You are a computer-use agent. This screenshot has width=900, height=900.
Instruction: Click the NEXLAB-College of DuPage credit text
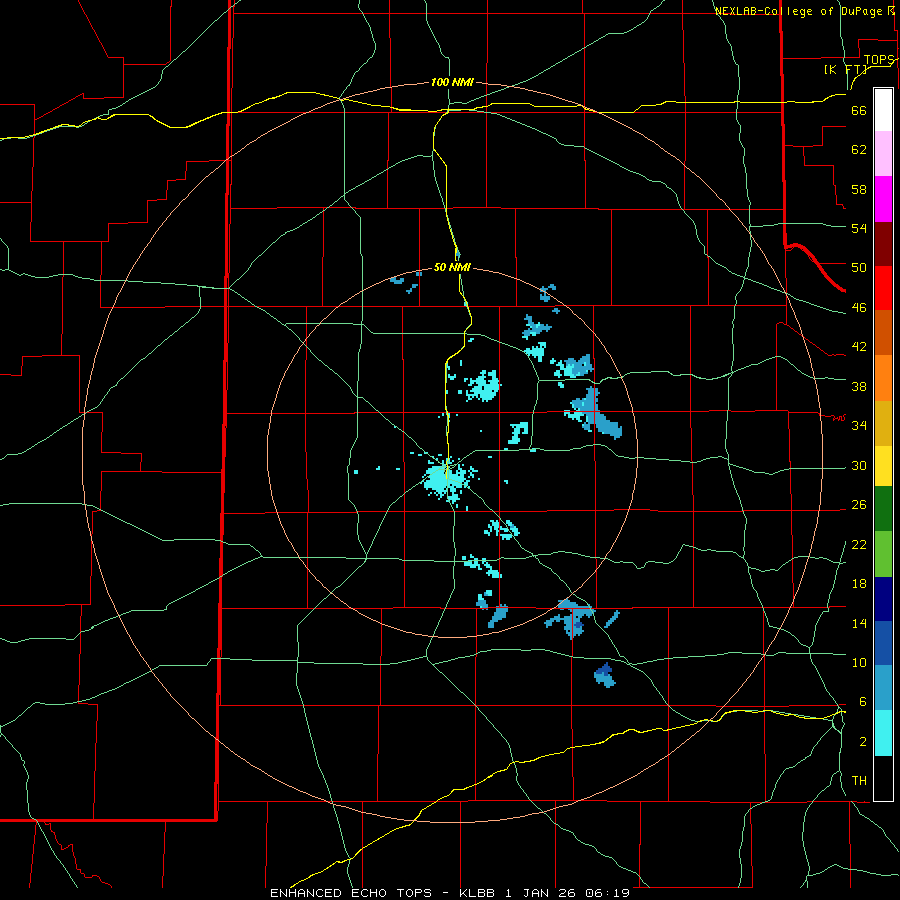(798, 11)
